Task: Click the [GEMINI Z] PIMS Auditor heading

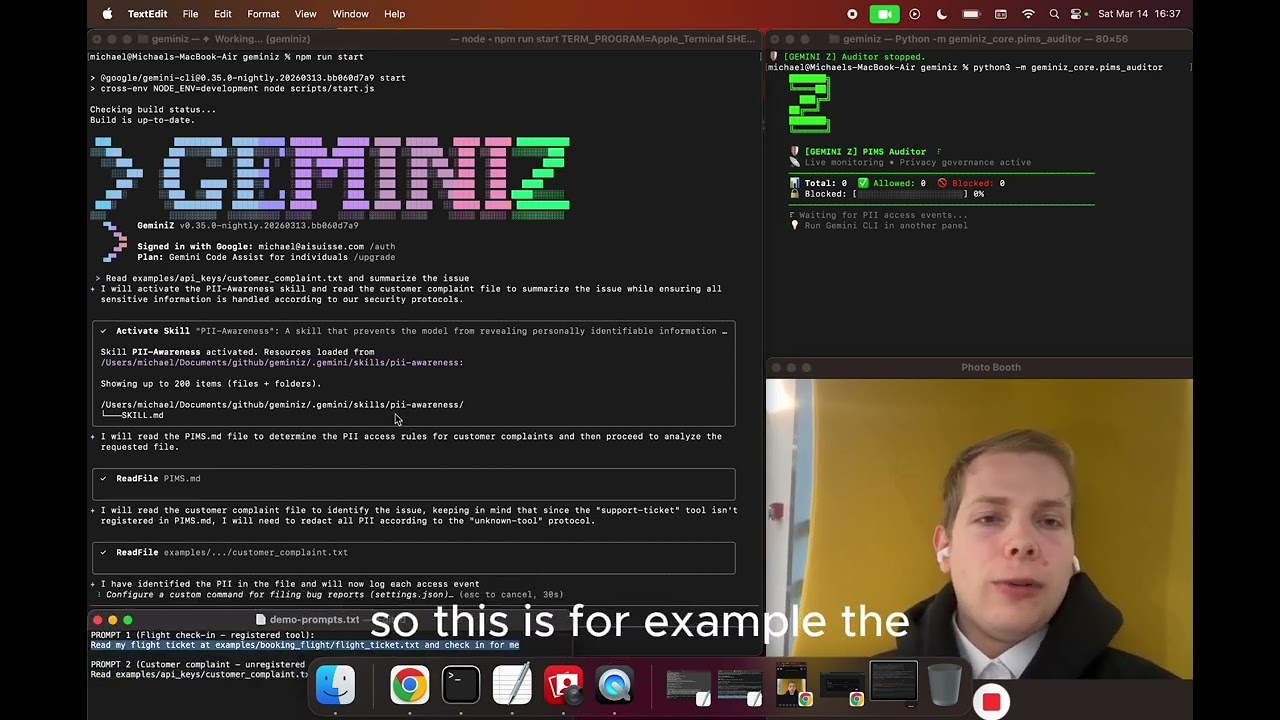Action: 865,151
